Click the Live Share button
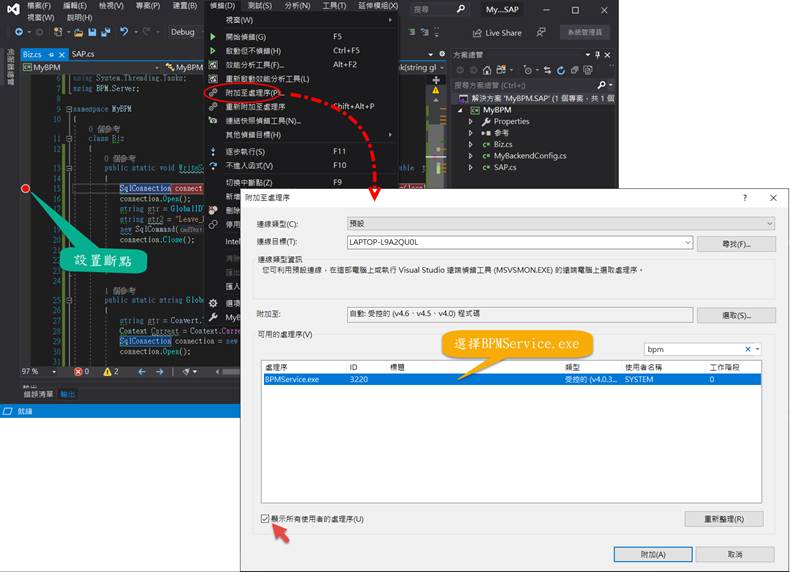 coord(497,33)
